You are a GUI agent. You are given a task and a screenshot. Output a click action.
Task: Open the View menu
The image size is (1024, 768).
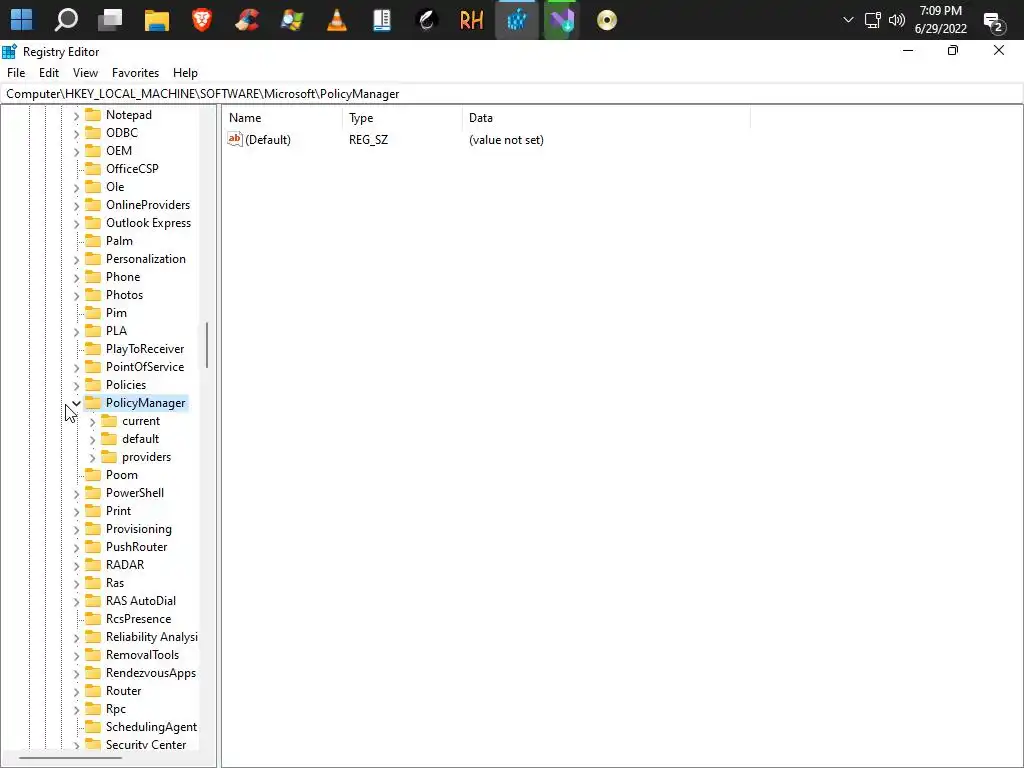(86, 72)
